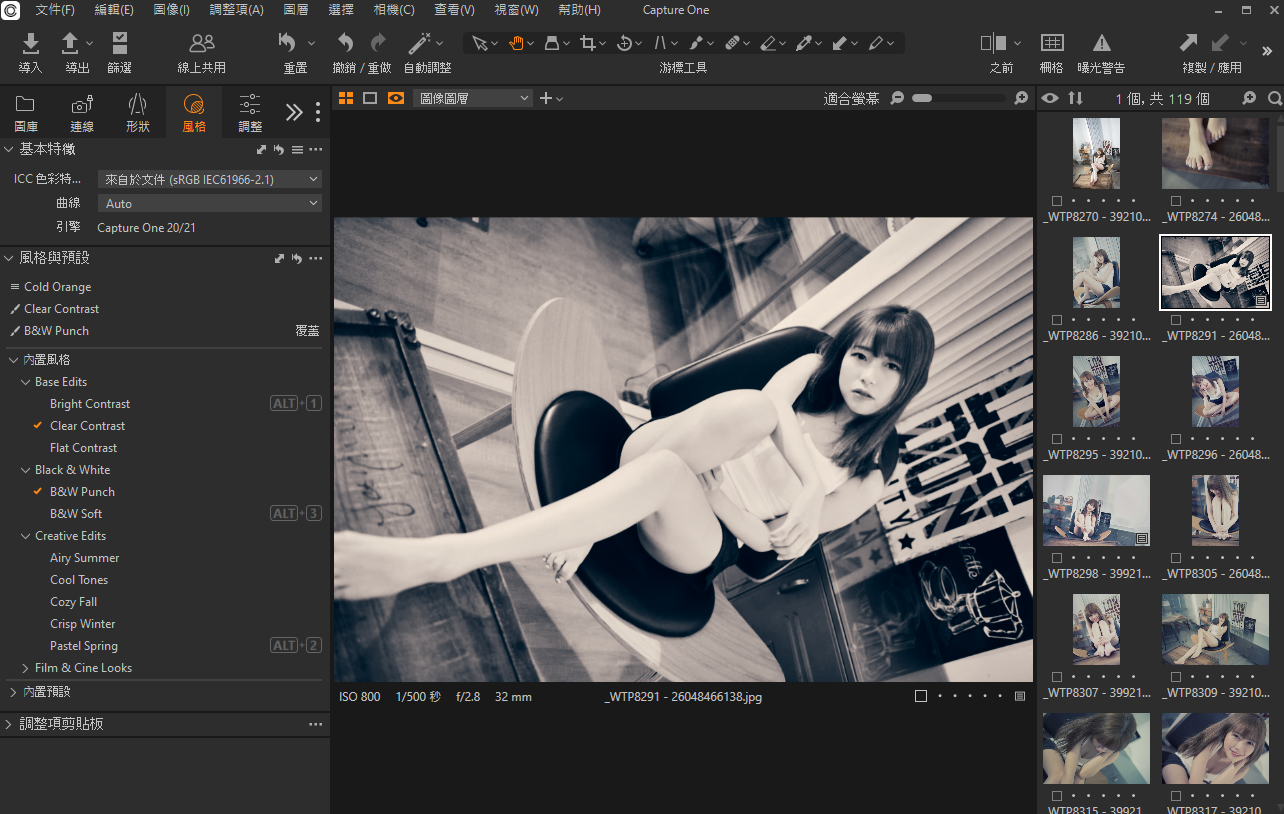Select the _WTP8298 thumbnail
The height and width of the screenshot is (814, 1284).
pos(1096,510)
